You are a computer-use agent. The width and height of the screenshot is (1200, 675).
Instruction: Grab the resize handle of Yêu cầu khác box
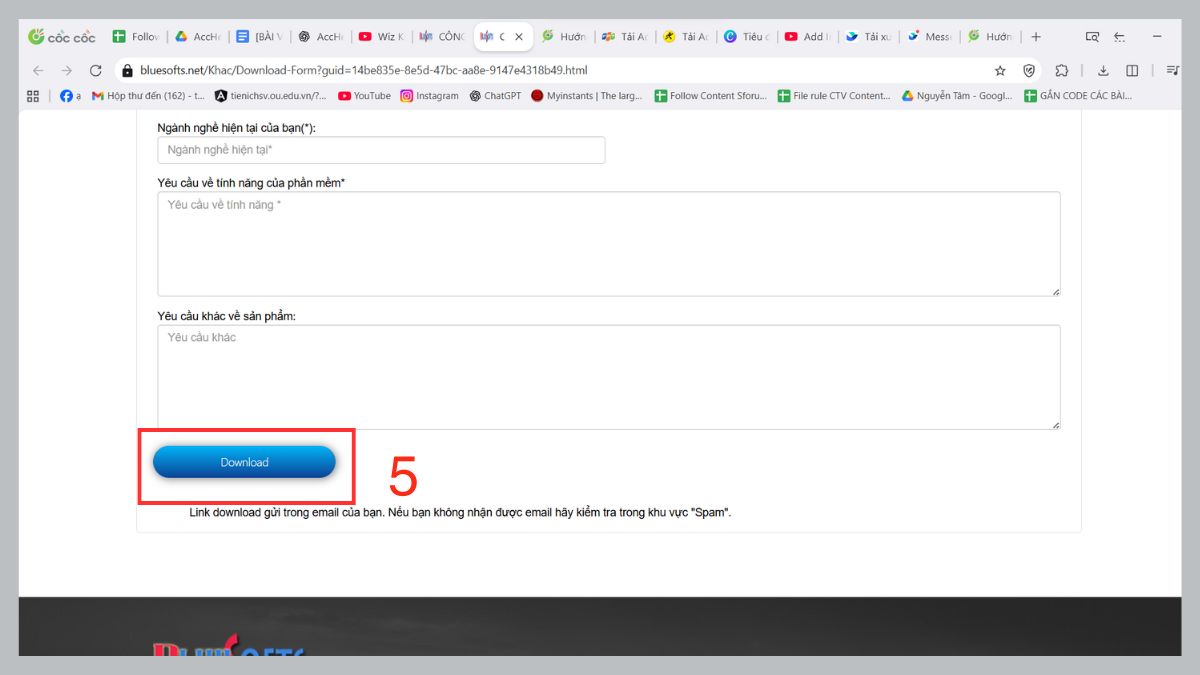(1055, 424)
